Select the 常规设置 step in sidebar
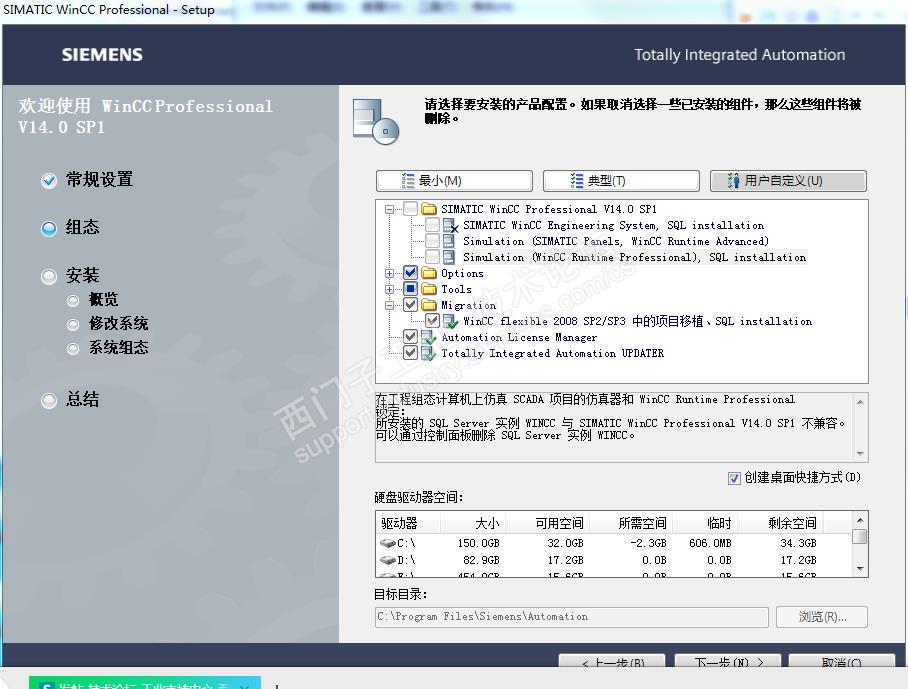The width and height of the screenshot is (908, 689). click(87, 179)
